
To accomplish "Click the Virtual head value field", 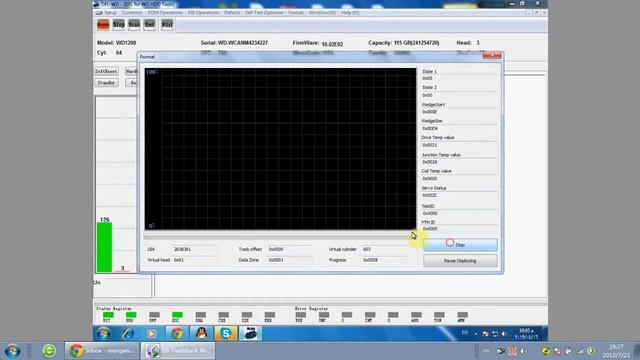I will [195, 260].
